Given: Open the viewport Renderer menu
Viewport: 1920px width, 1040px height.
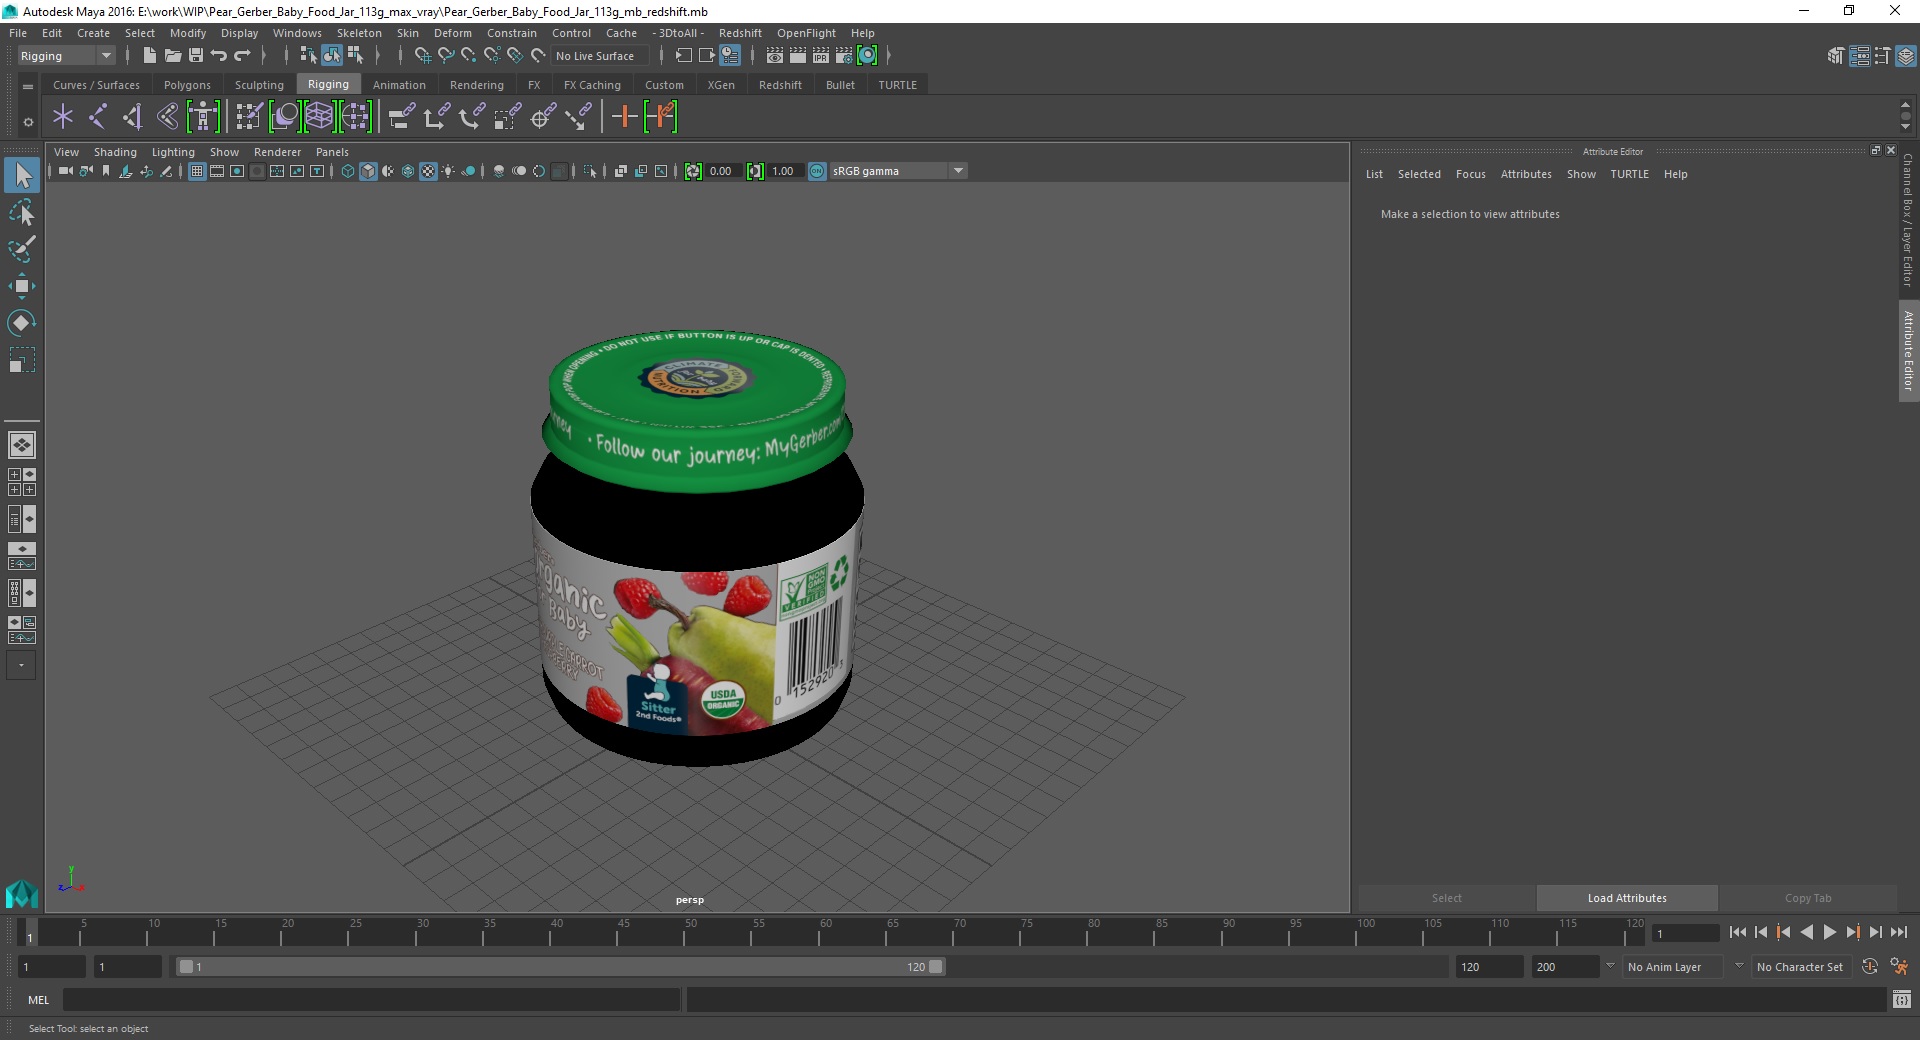Looking at the screenshot, I should [x=277, y=152].
